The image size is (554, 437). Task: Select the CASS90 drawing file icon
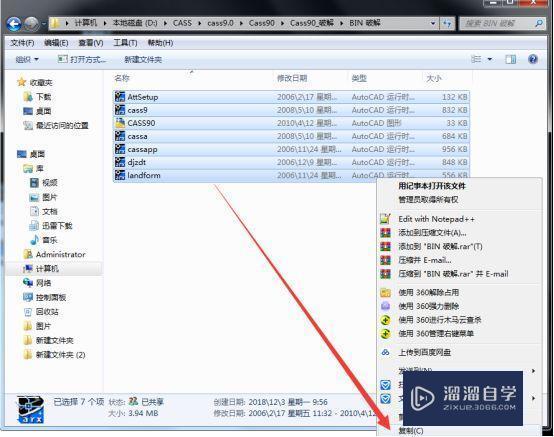click(120, 123)
